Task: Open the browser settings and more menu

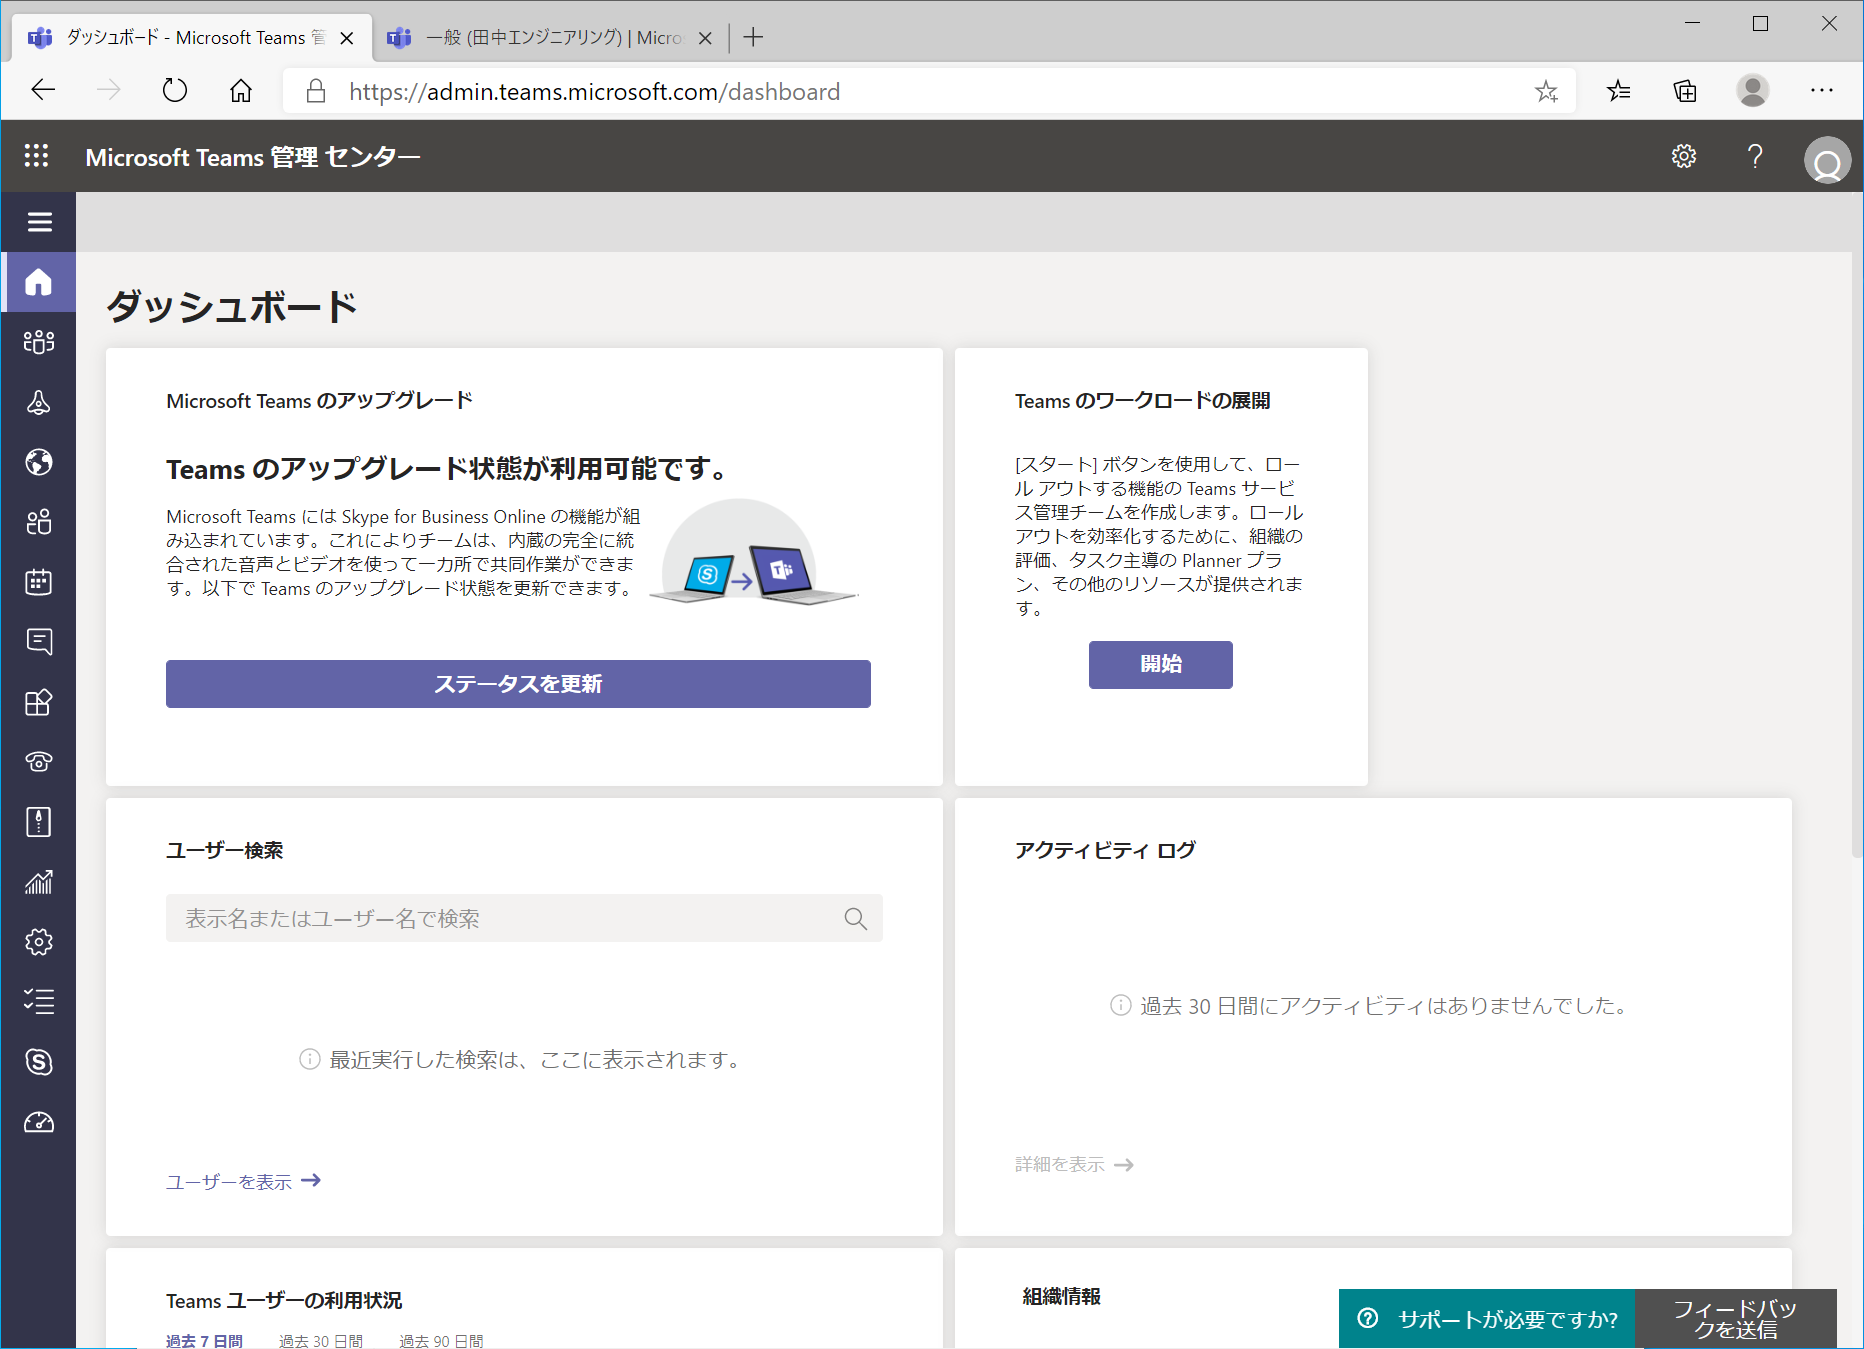Action: pos(1822,91)
